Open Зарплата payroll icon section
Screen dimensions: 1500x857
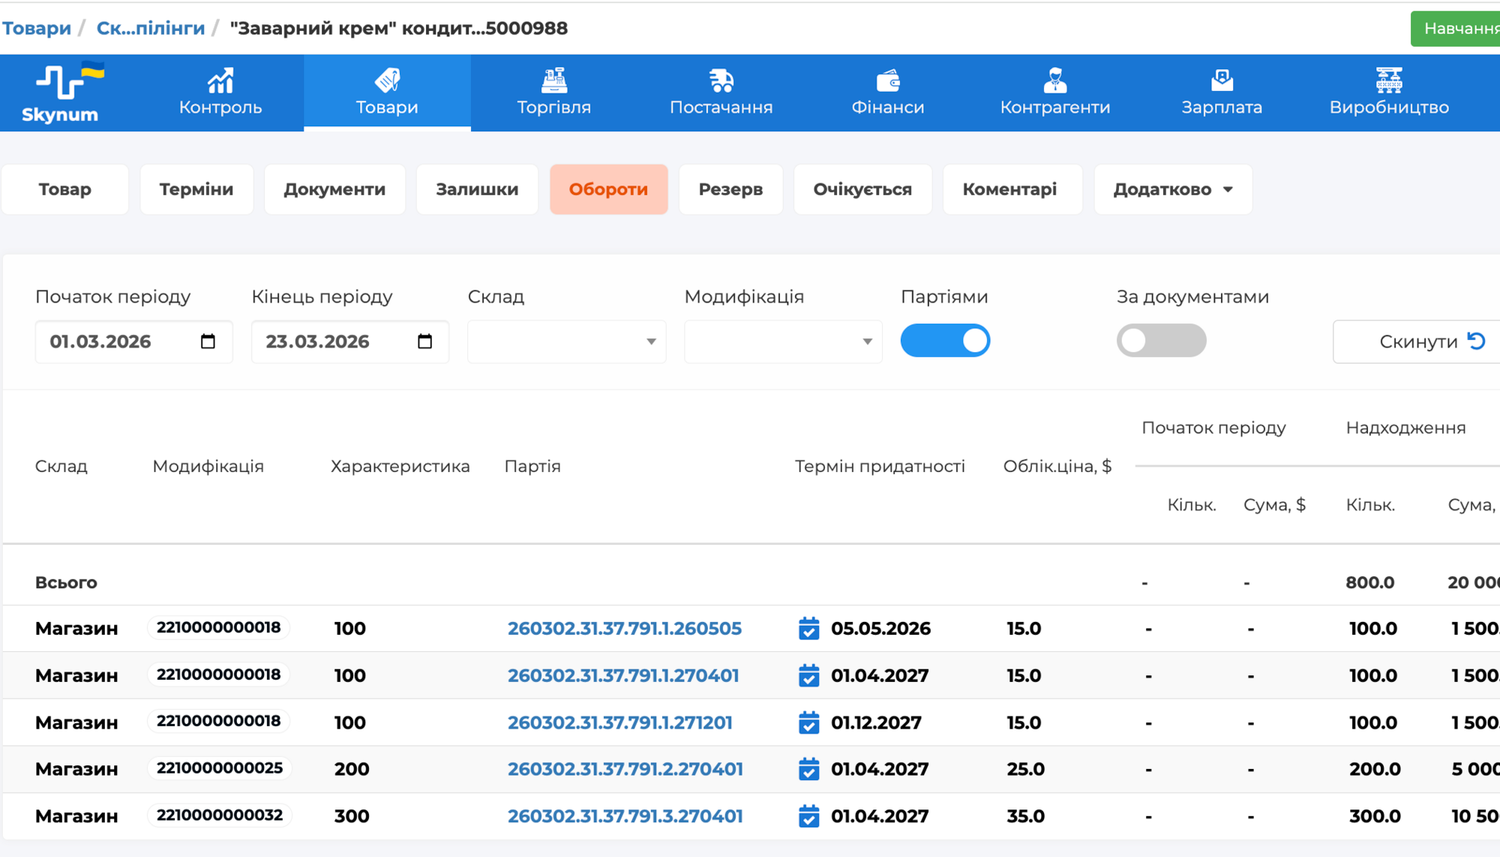(x=1221, y=80)
